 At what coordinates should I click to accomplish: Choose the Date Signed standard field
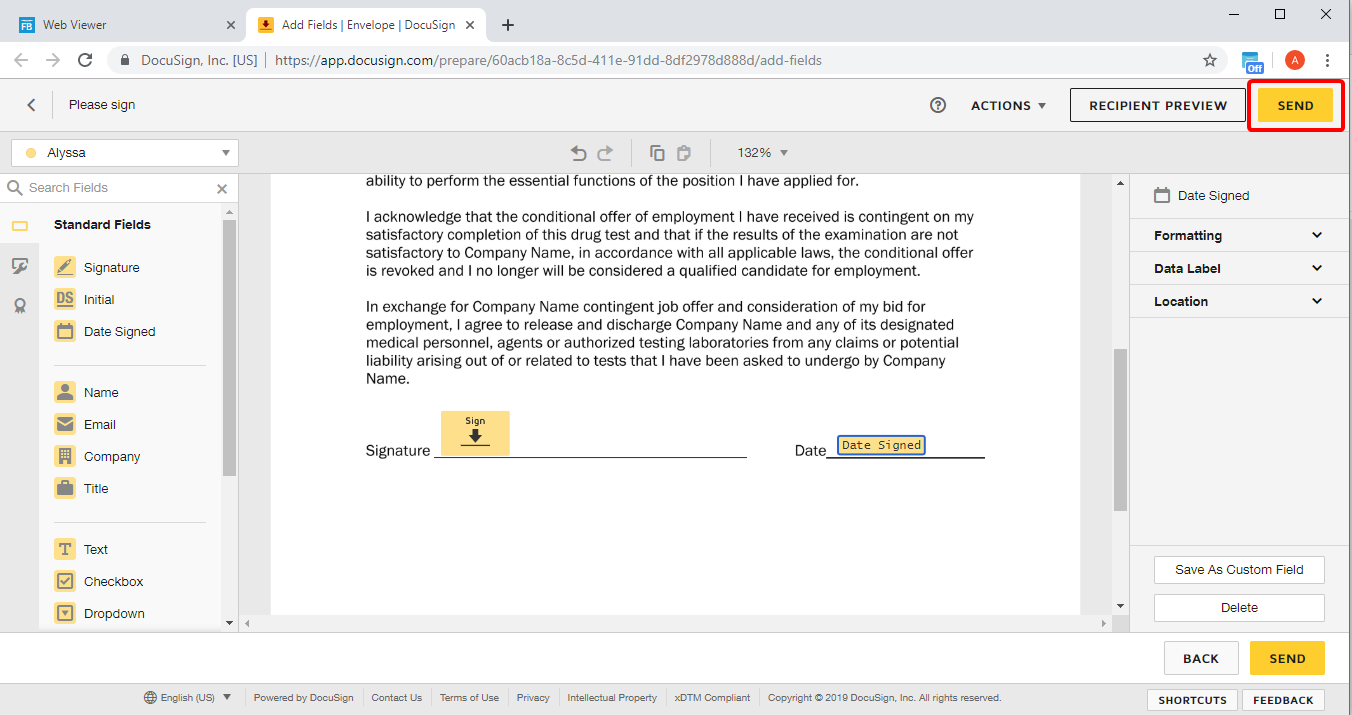(x=119, y=331)
